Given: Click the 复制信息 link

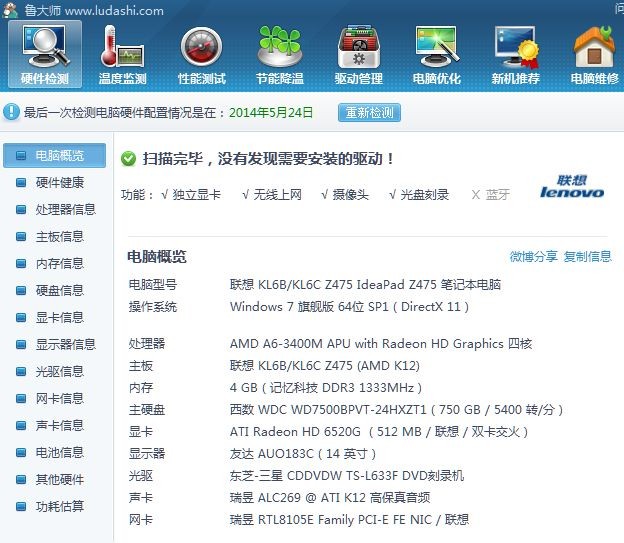Looking at the screenshot, I should (587, 256).
